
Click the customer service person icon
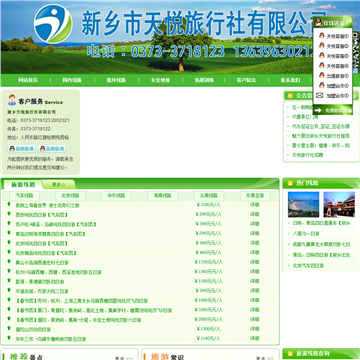[x=12, y=100]
